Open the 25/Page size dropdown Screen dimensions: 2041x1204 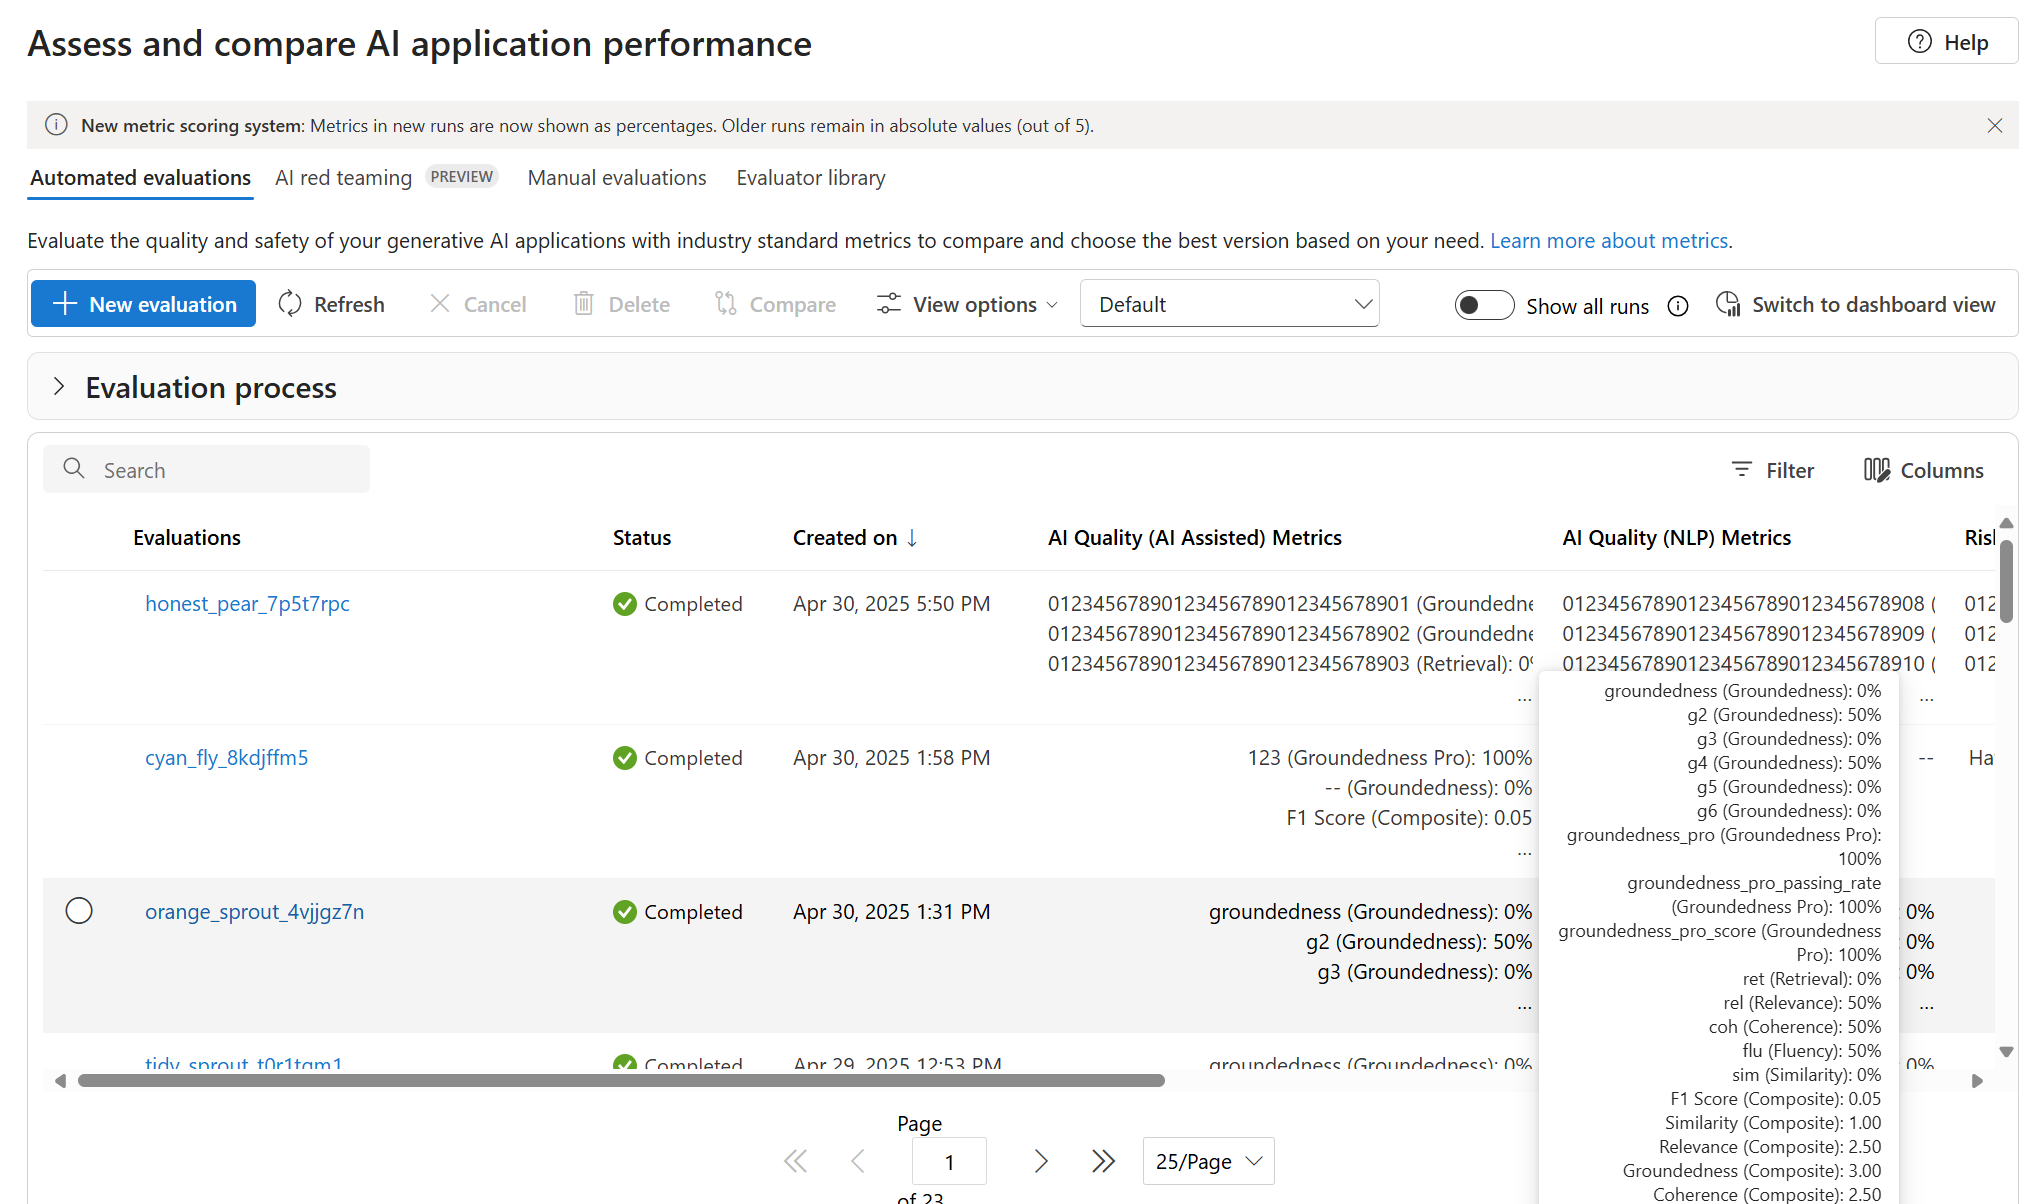tap(1208, 1161)
